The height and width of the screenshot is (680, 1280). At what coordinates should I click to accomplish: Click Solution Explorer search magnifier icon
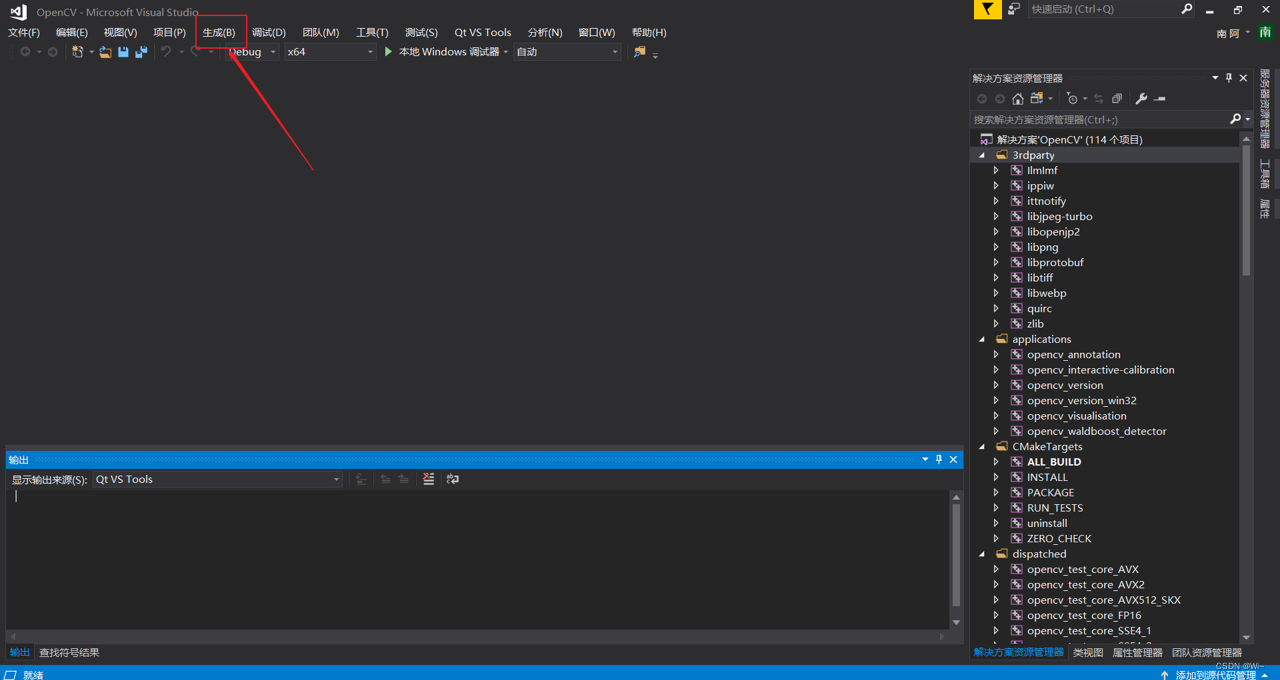click(1235, 119)
